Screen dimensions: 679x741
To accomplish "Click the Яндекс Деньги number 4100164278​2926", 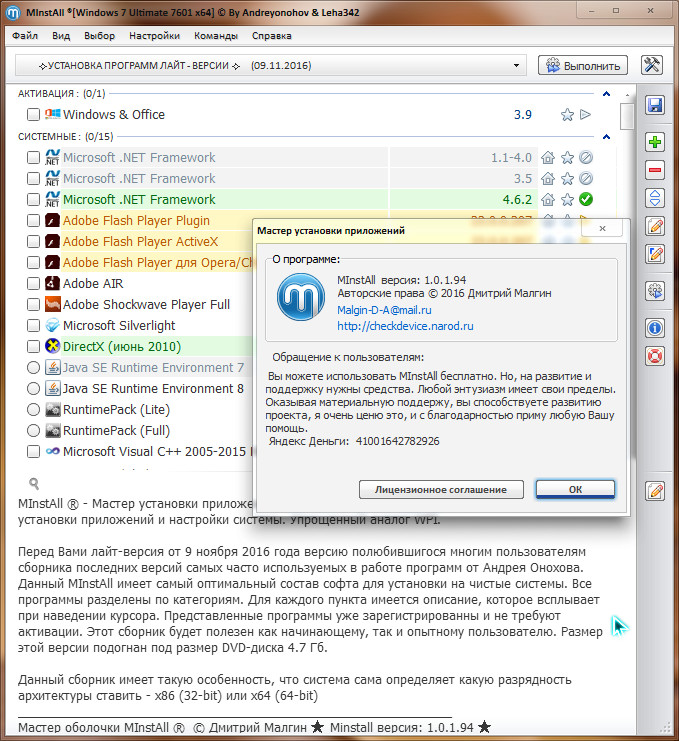I will point(397,441).
